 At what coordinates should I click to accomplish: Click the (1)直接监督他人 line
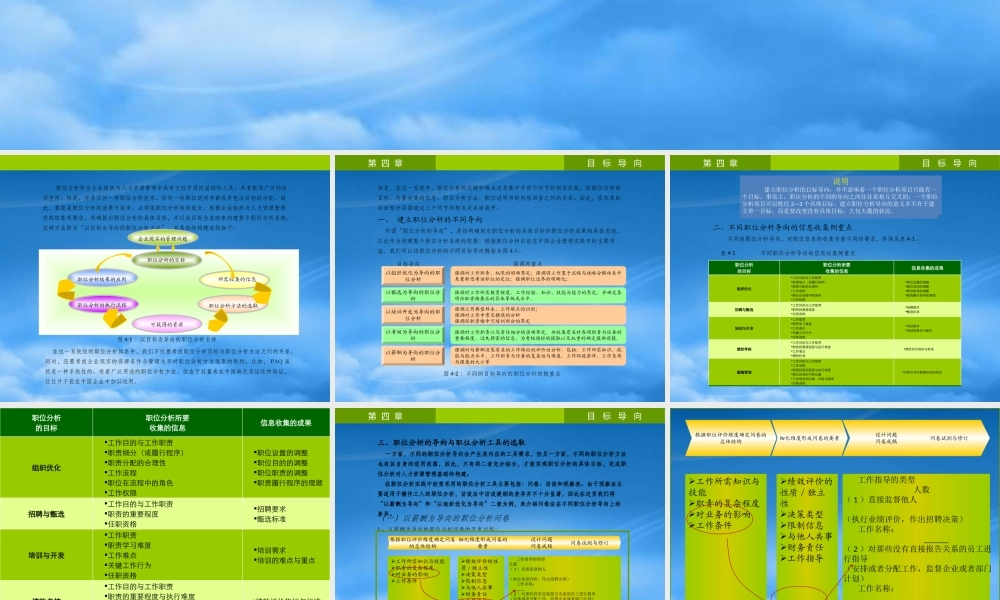click(x=882, y=499)
